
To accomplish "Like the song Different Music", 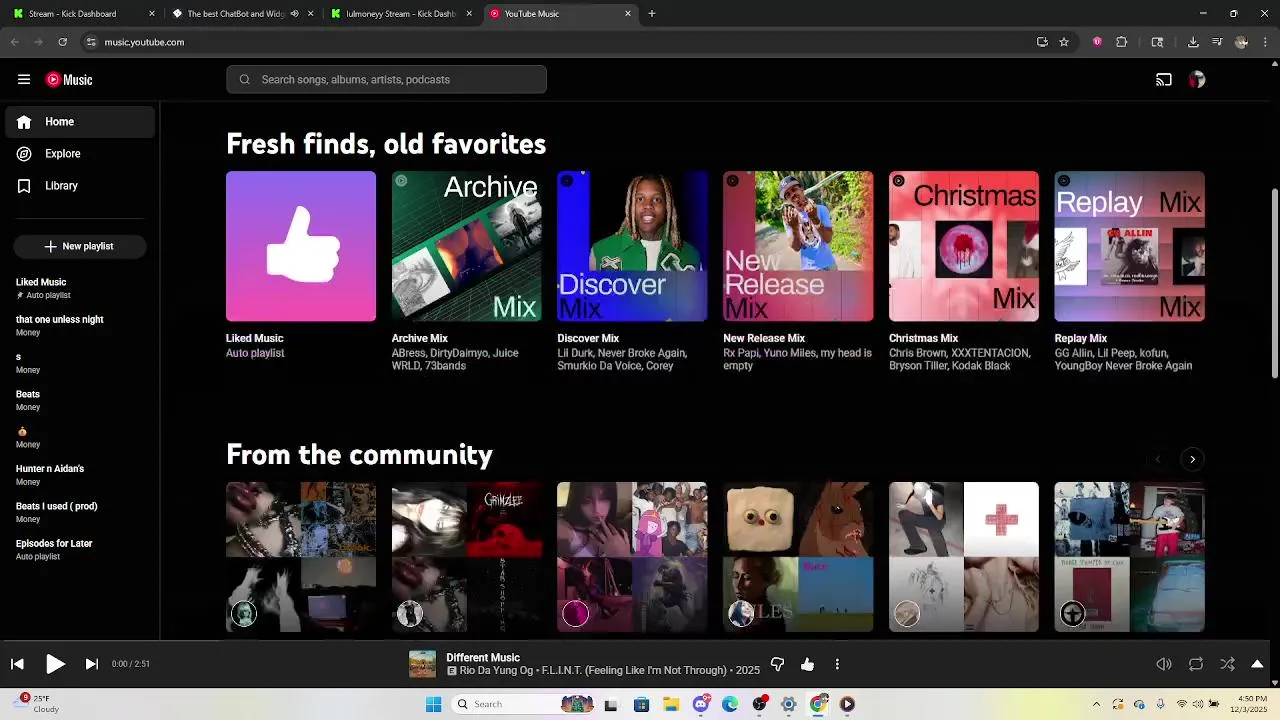I will click(807, 664).
